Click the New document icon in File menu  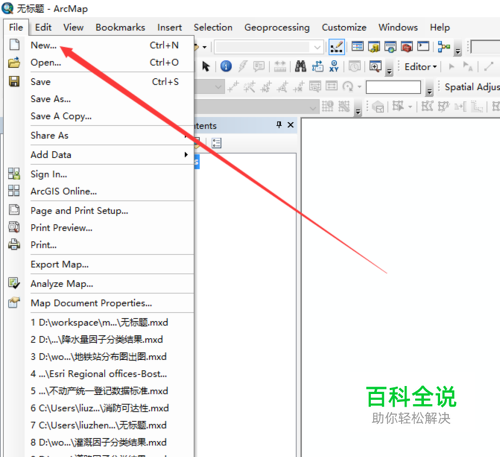click(14, 45)
